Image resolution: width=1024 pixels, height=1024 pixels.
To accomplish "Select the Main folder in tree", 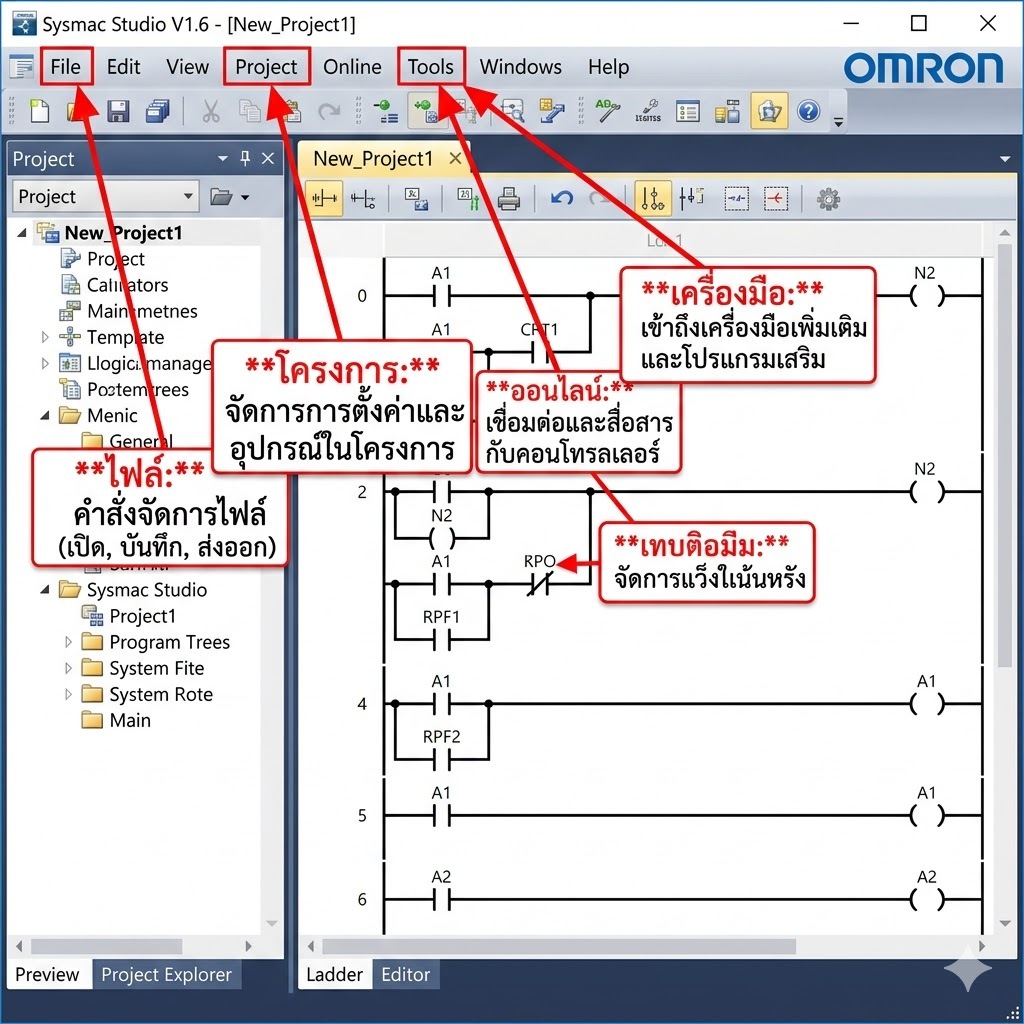I will pos(130,720).
